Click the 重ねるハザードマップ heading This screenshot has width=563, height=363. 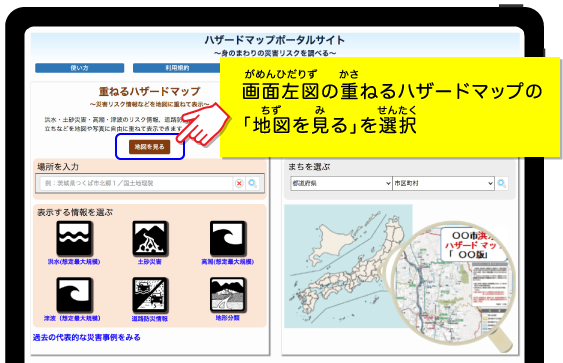[150, 91]
